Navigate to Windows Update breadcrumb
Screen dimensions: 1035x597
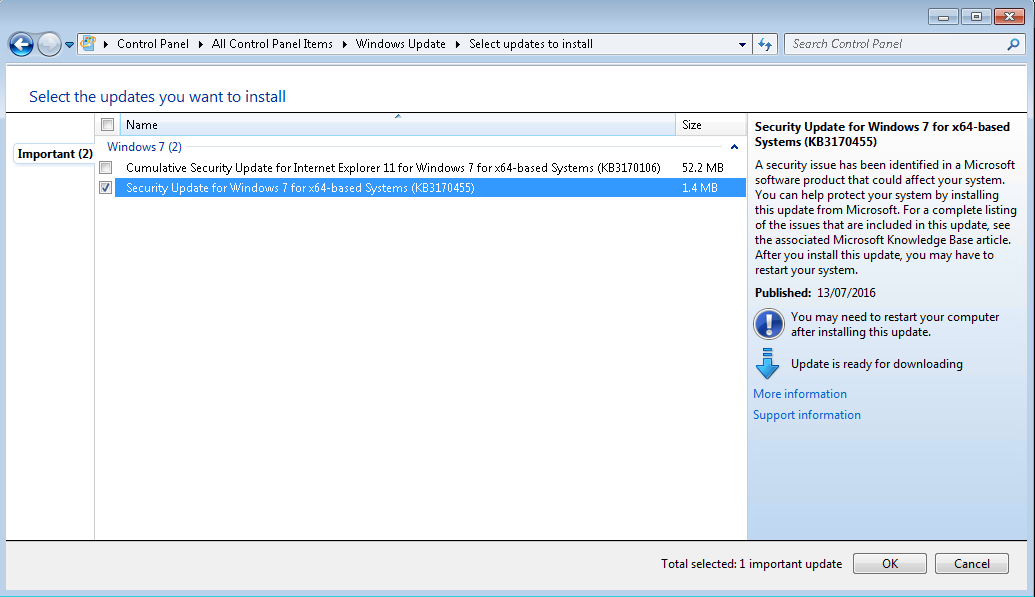pyautogui.click(x=401, y=44)
